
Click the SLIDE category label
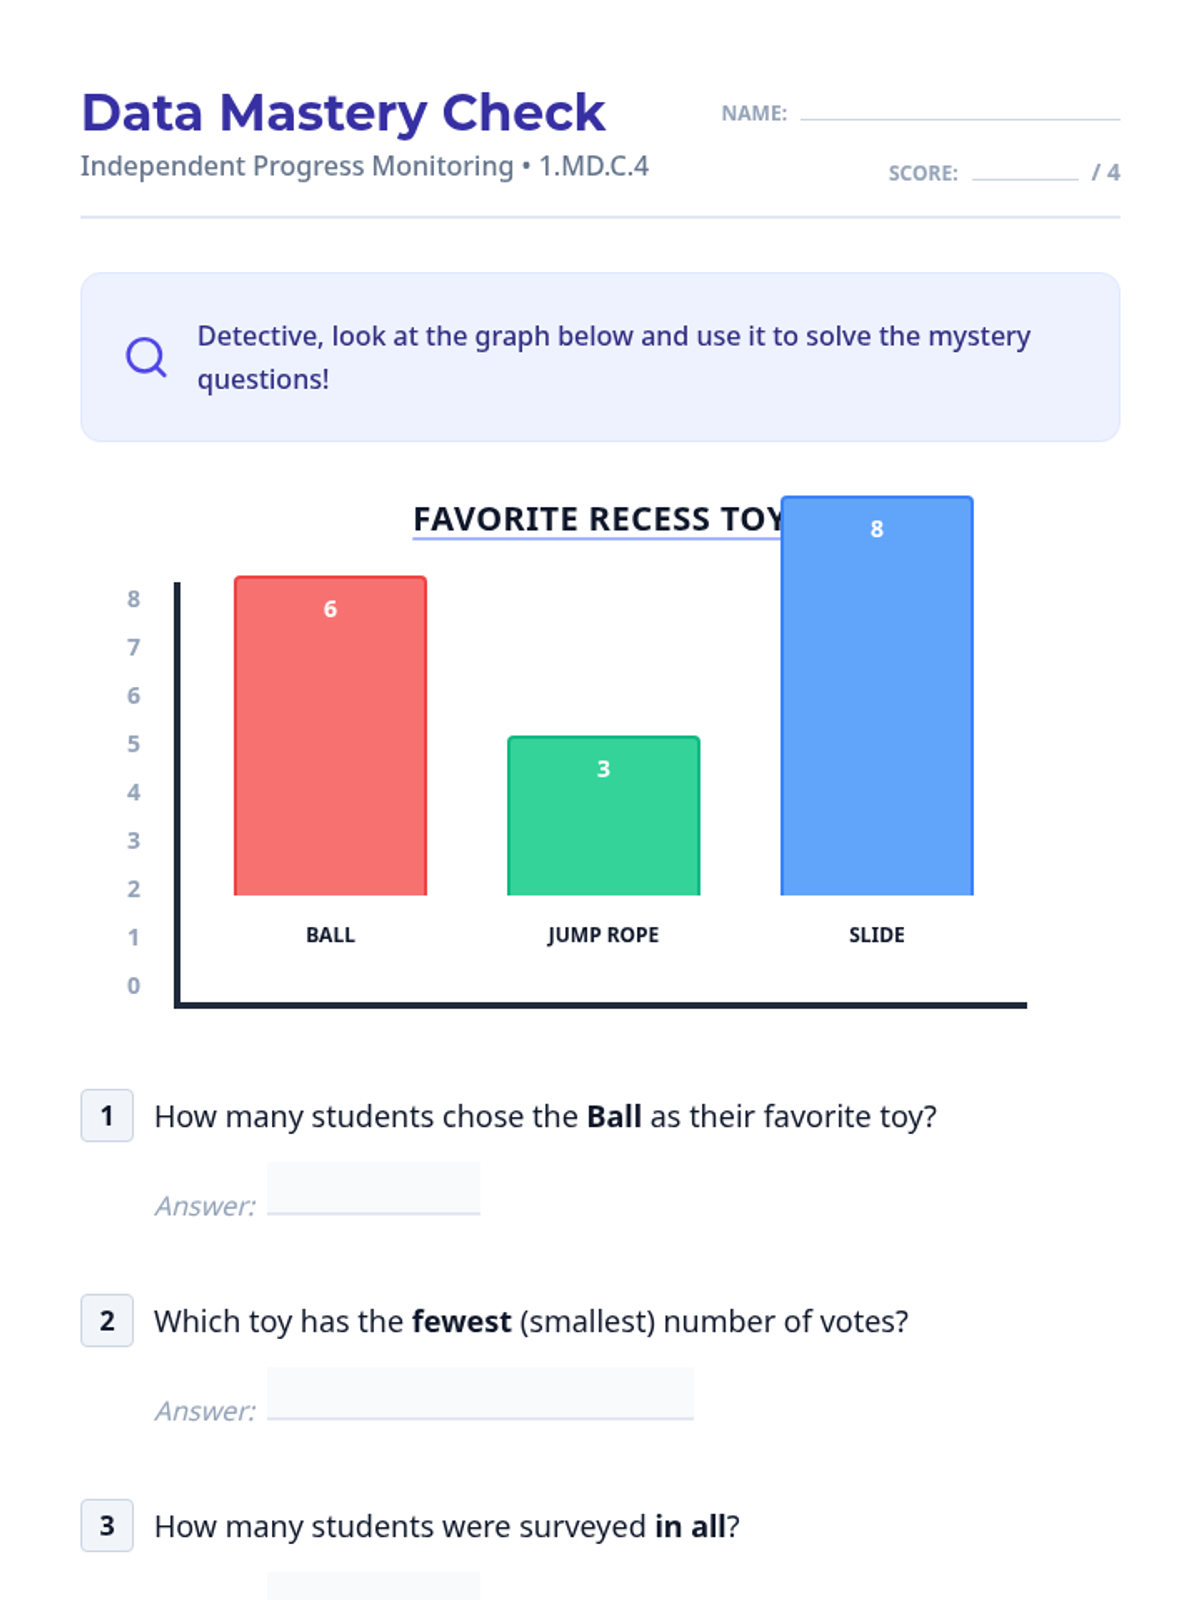point(876,935)
